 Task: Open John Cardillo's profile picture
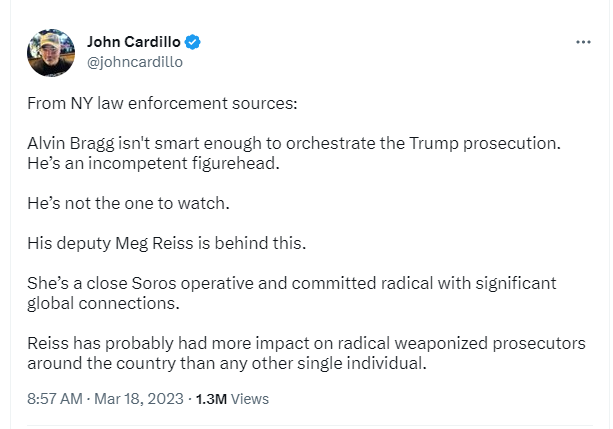(51, 52)
